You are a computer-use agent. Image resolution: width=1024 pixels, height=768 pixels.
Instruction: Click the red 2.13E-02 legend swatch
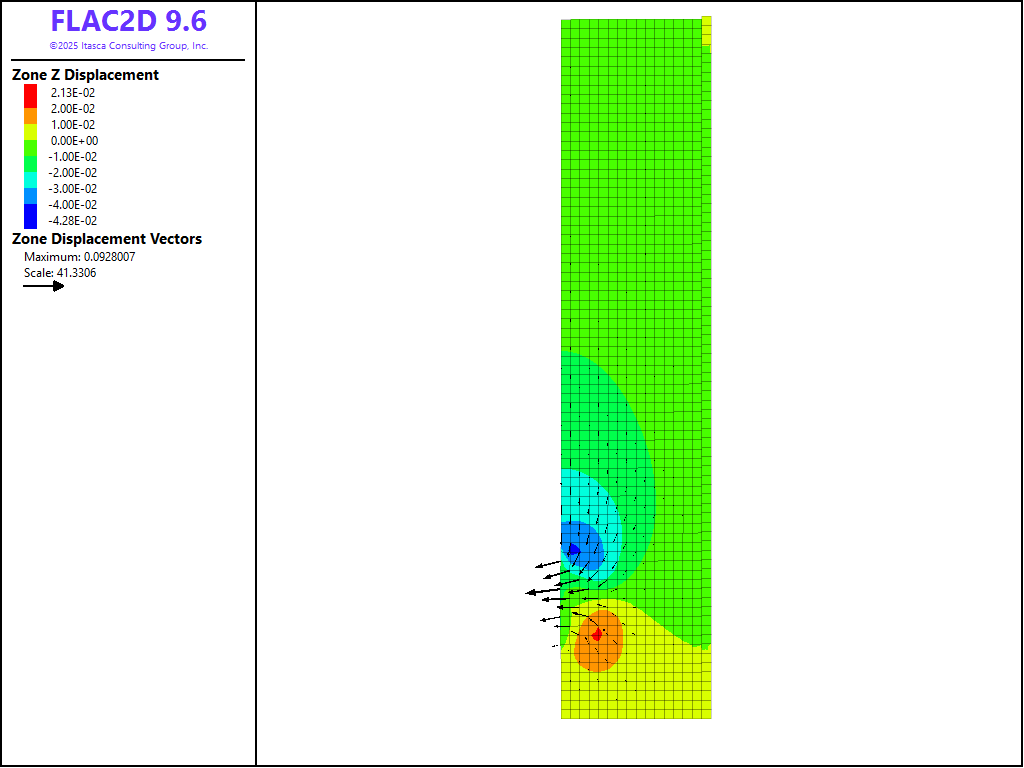(x=31, y=92)
